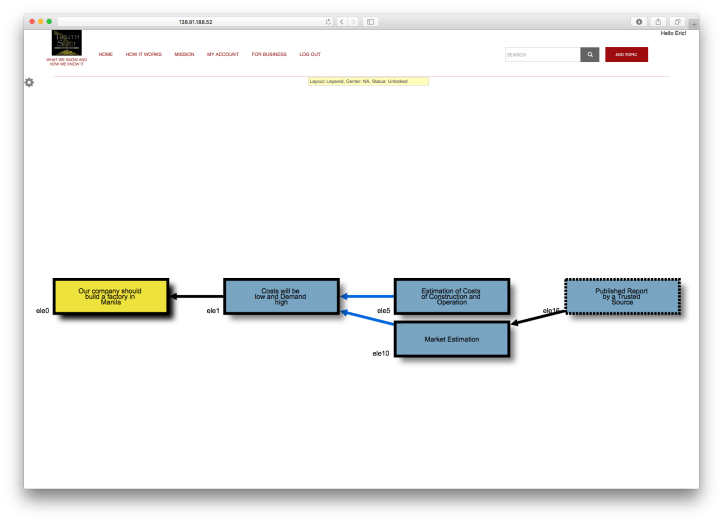The height and width of the screenshot is (523, 723).
Task: Open the HOW IT WORKS page
Action: tap(143, 54)
